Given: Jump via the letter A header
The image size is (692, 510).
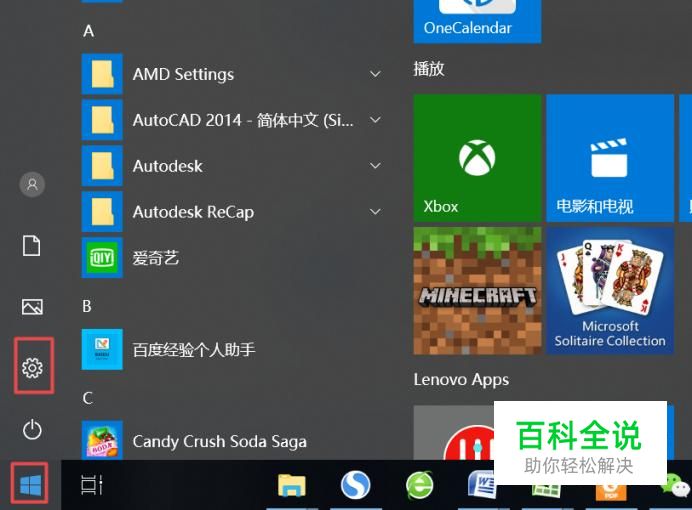Looking at the screenshot, I should [88, 31].
